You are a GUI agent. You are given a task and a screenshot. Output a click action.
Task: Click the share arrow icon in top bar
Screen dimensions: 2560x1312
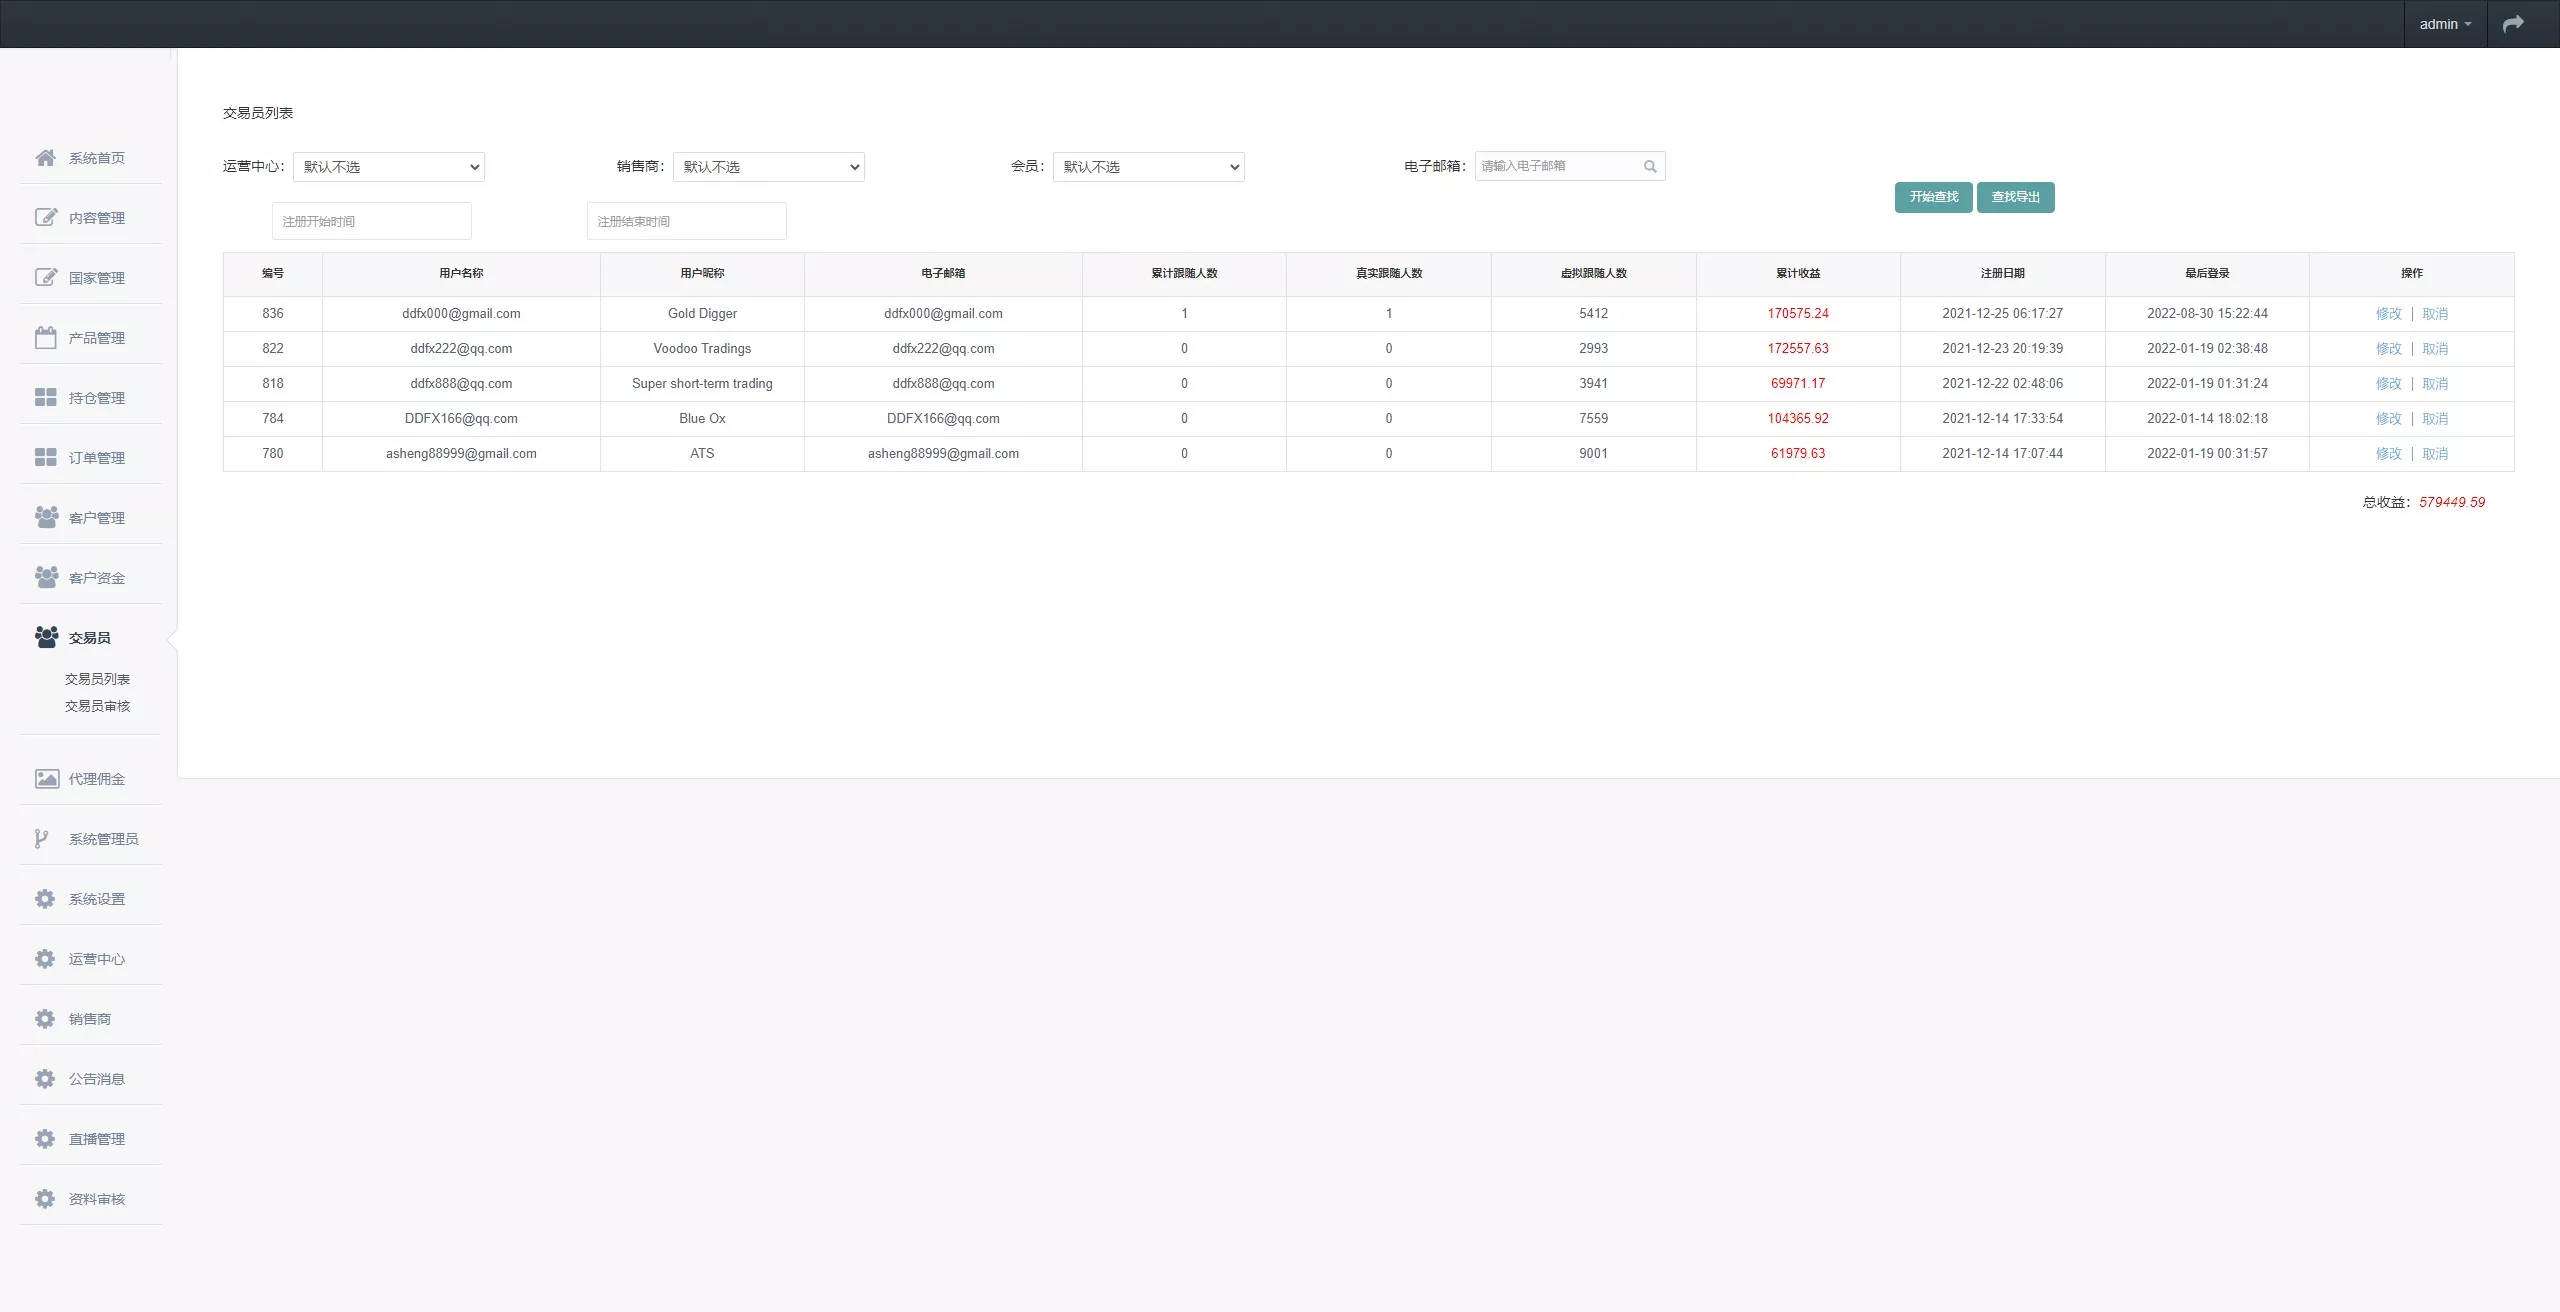click(x=2513, y=24)
